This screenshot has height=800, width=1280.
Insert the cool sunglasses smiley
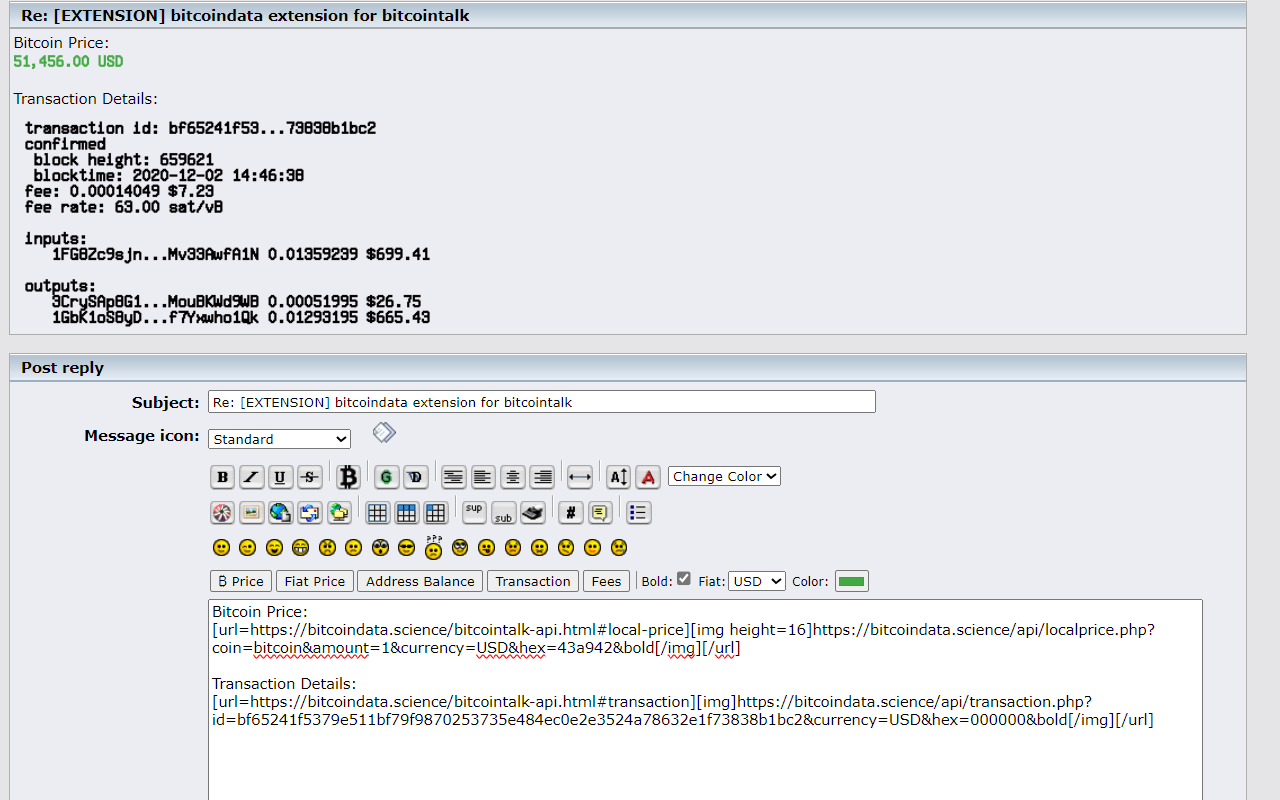click(406, 548)
